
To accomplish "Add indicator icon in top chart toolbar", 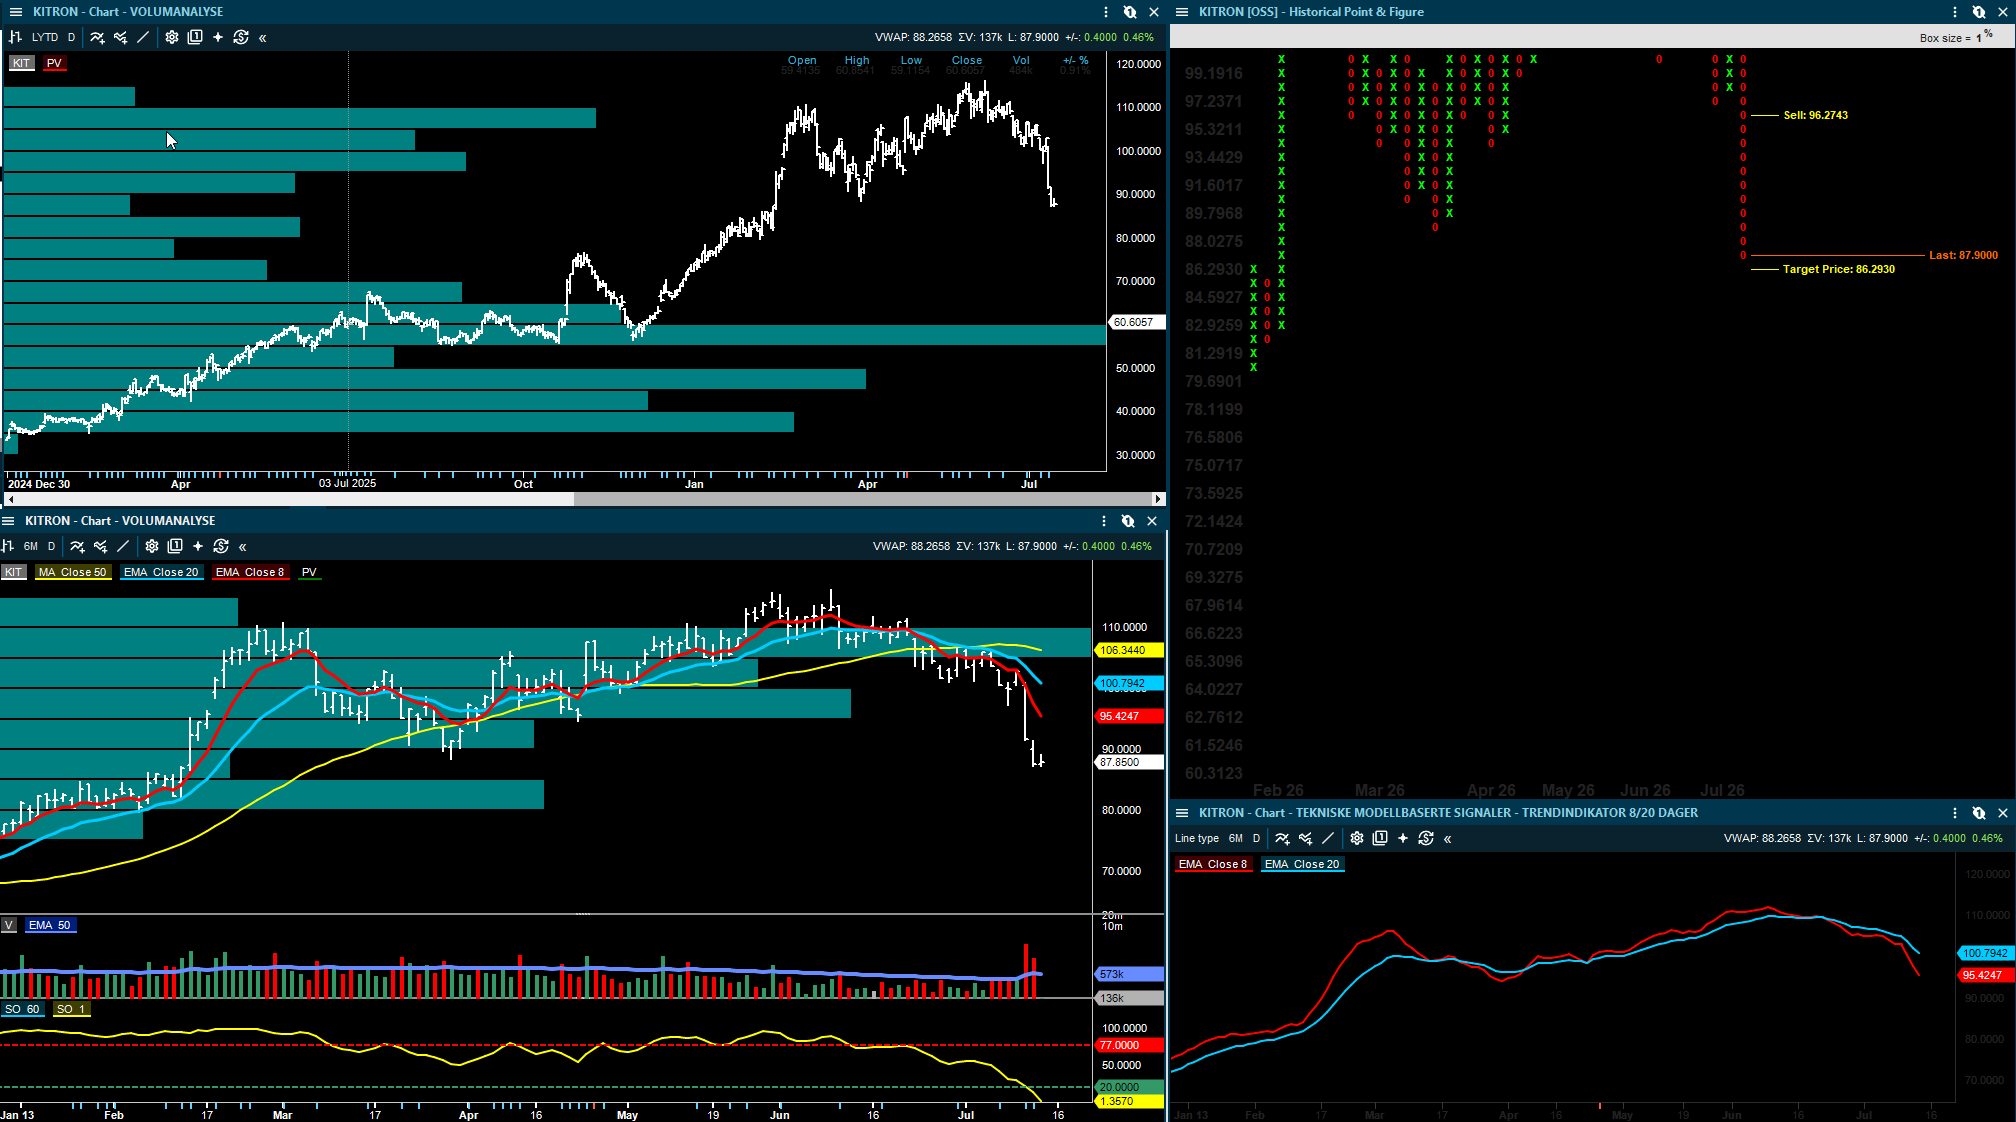I will click(97, 37).
